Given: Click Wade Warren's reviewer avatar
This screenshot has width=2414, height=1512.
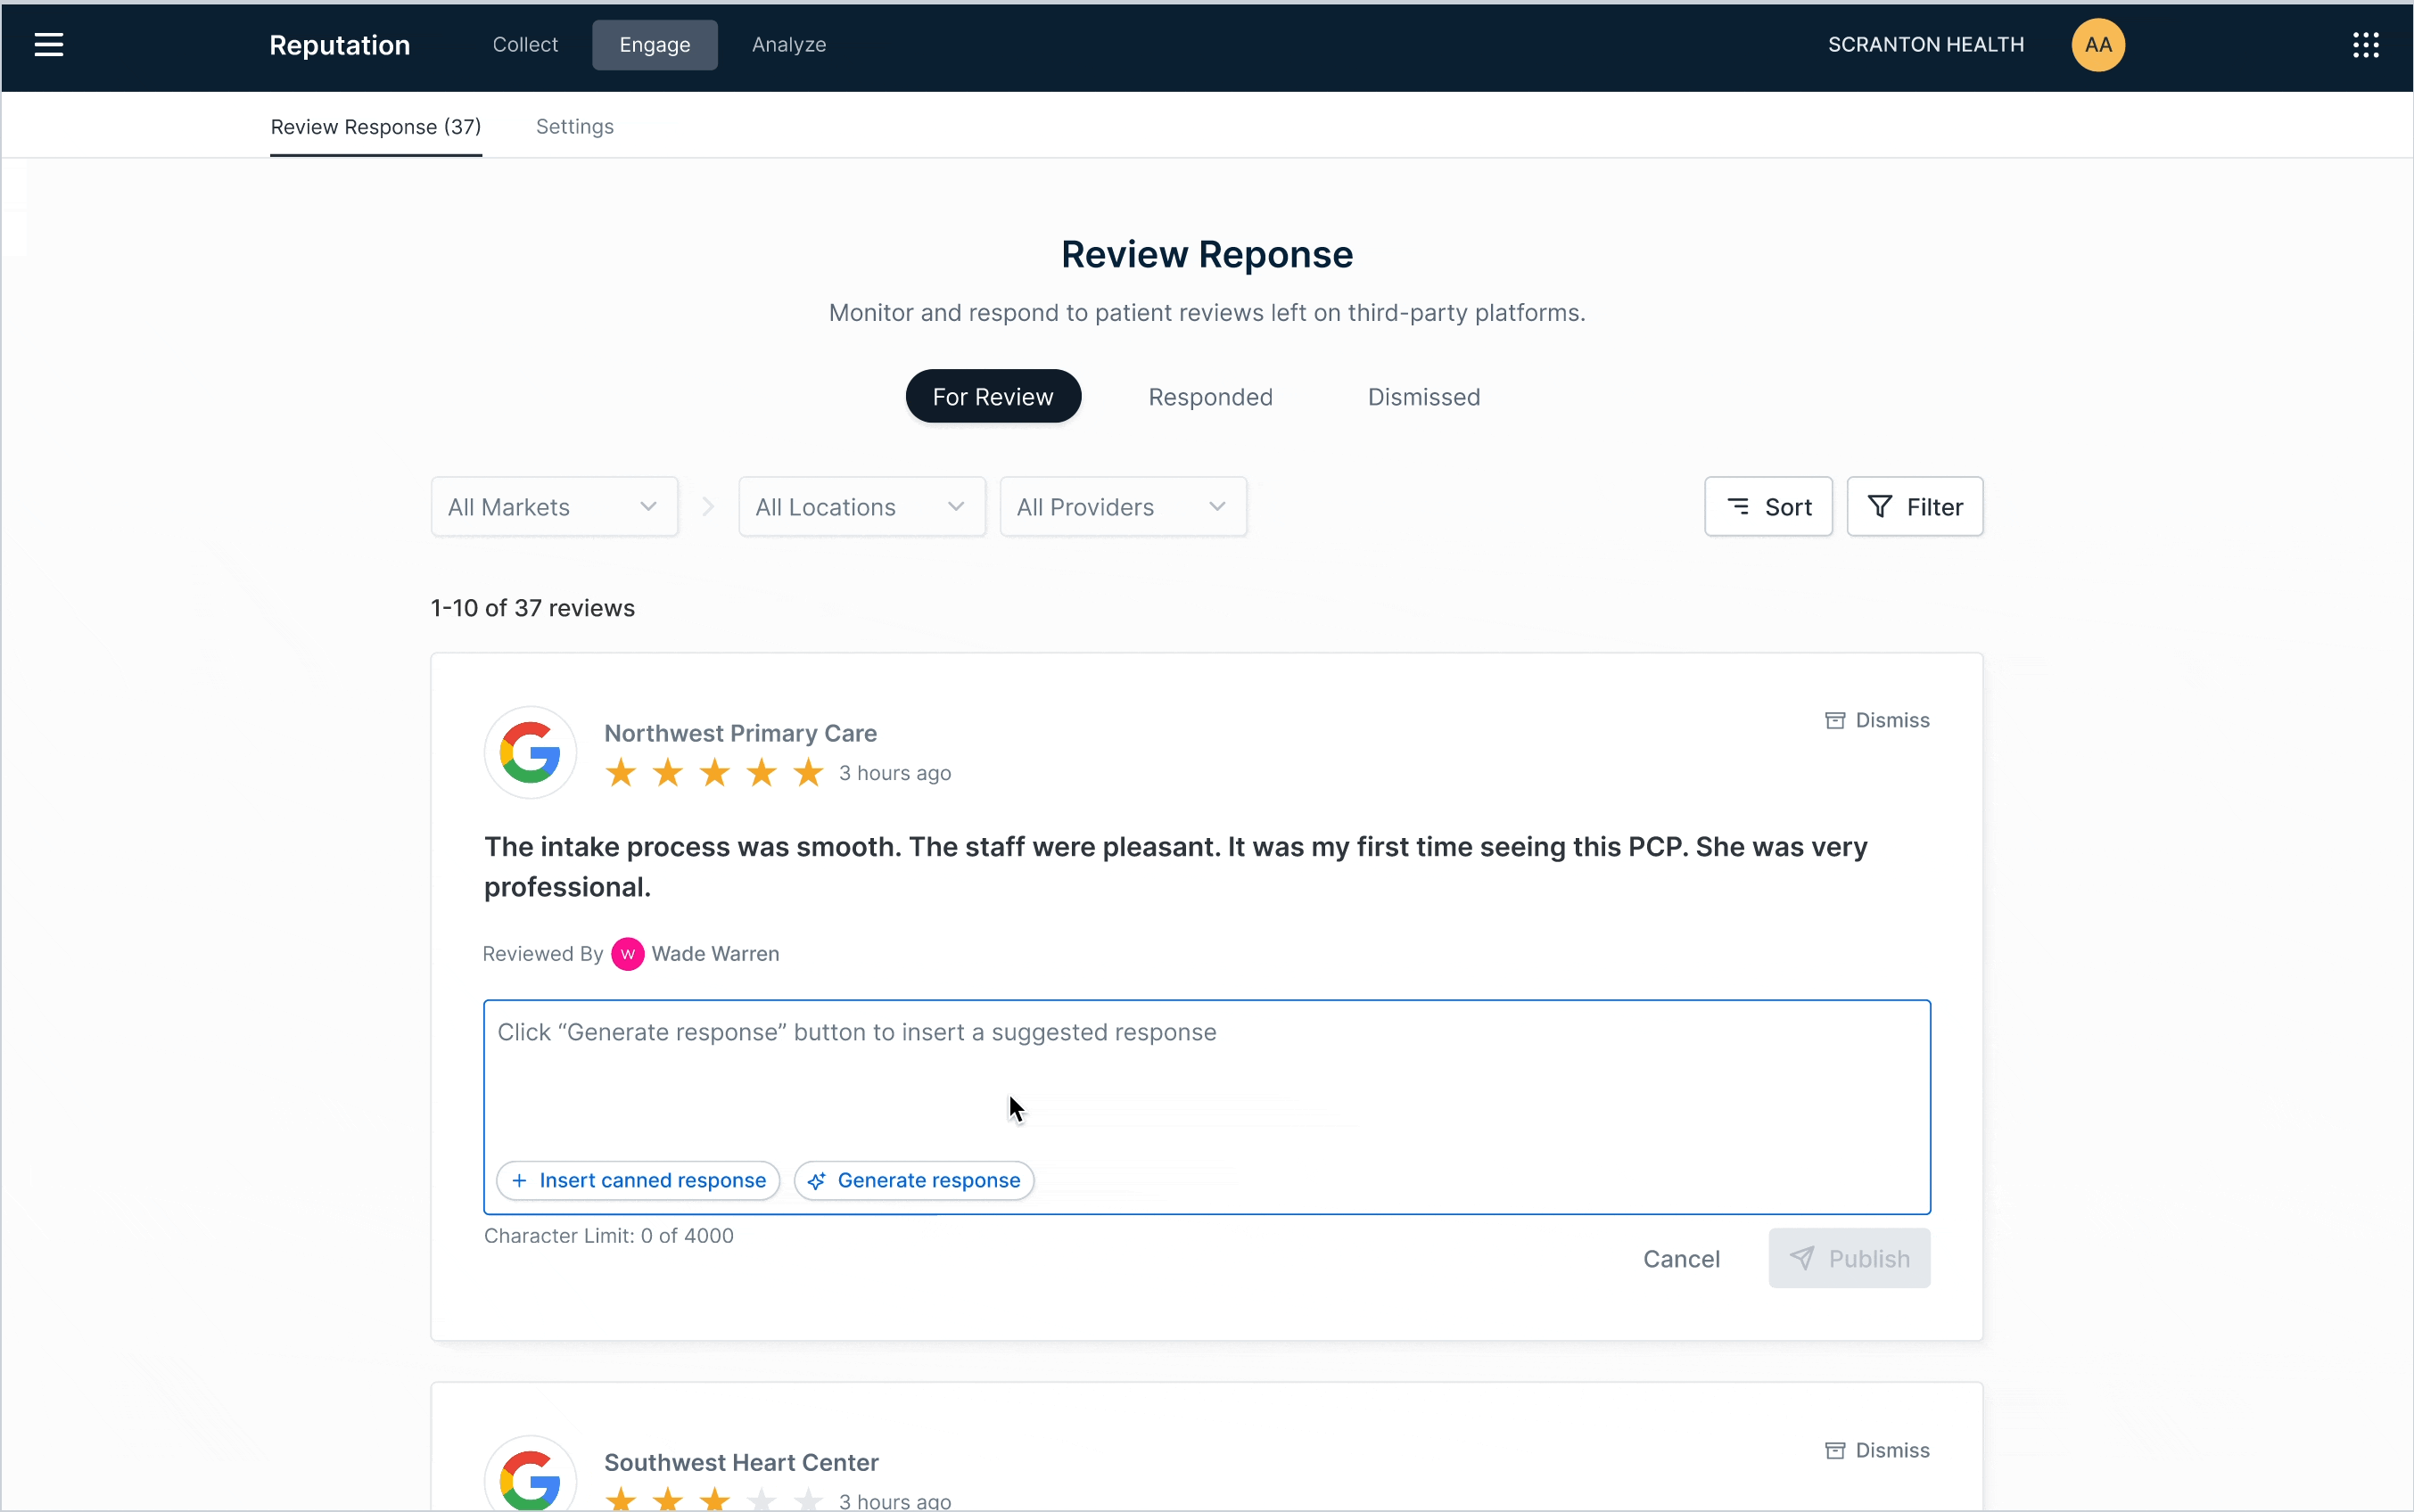Looking at the screenshot, I should pyautogui.click(x=627, y=954).
